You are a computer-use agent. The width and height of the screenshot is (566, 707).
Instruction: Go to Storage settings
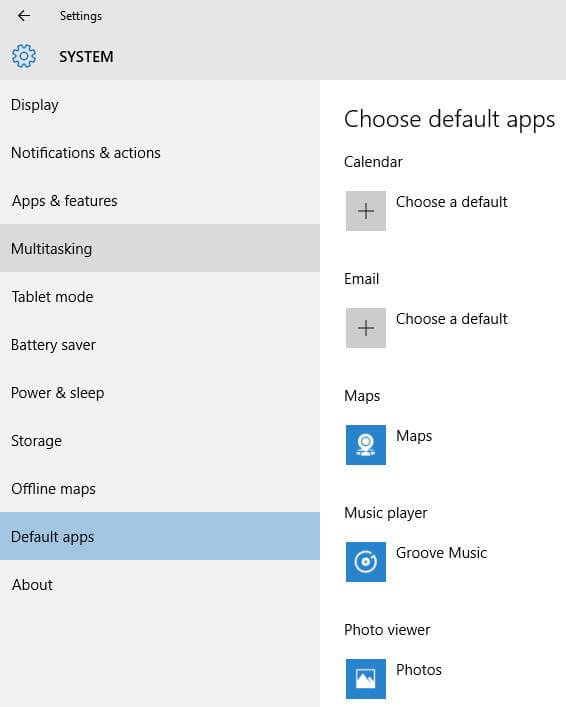click(x=160, y=441)
